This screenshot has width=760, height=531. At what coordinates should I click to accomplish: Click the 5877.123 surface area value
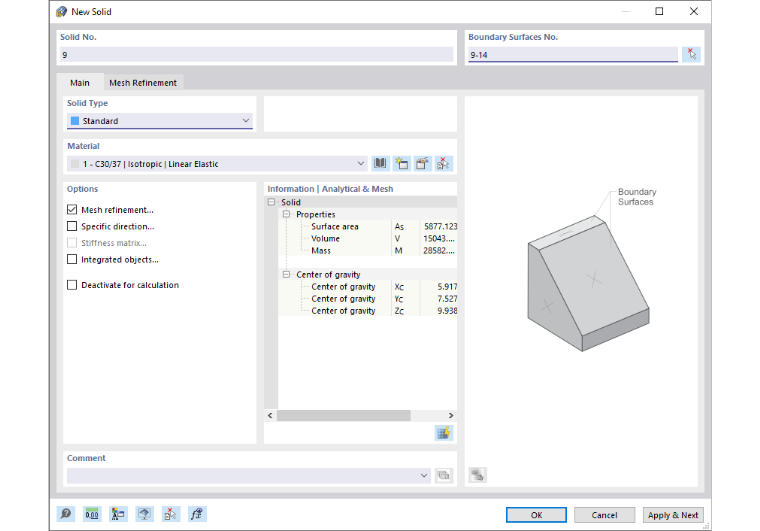click(x=440, y=226)
